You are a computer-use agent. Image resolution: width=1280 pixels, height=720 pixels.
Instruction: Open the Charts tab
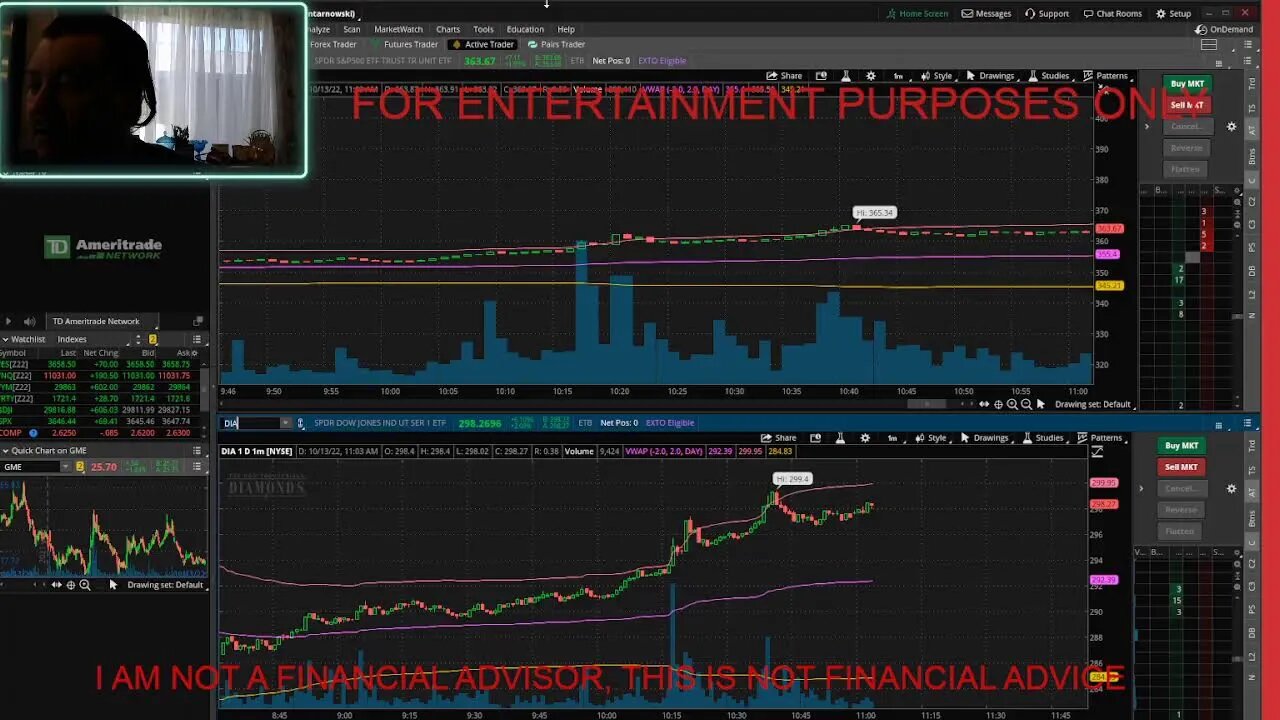(x=448, y=30)
